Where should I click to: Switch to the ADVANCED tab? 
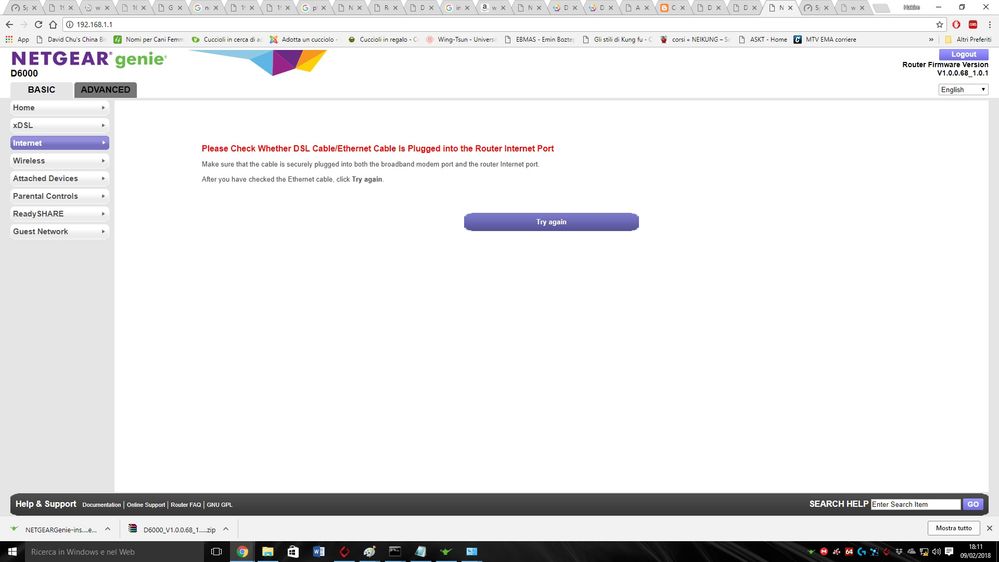point(105,90)
